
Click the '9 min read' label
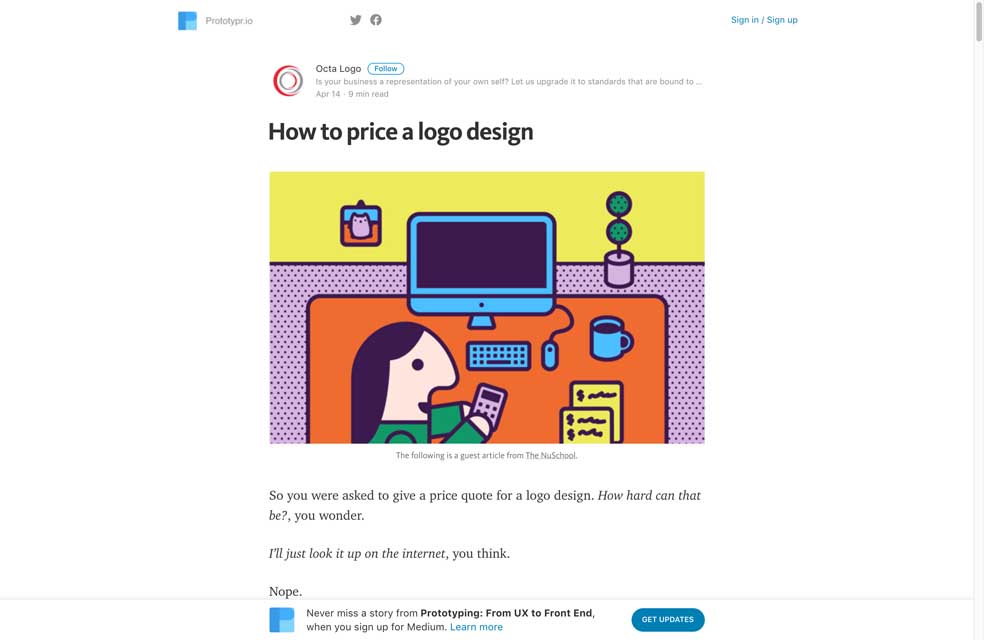click(368, 94)
